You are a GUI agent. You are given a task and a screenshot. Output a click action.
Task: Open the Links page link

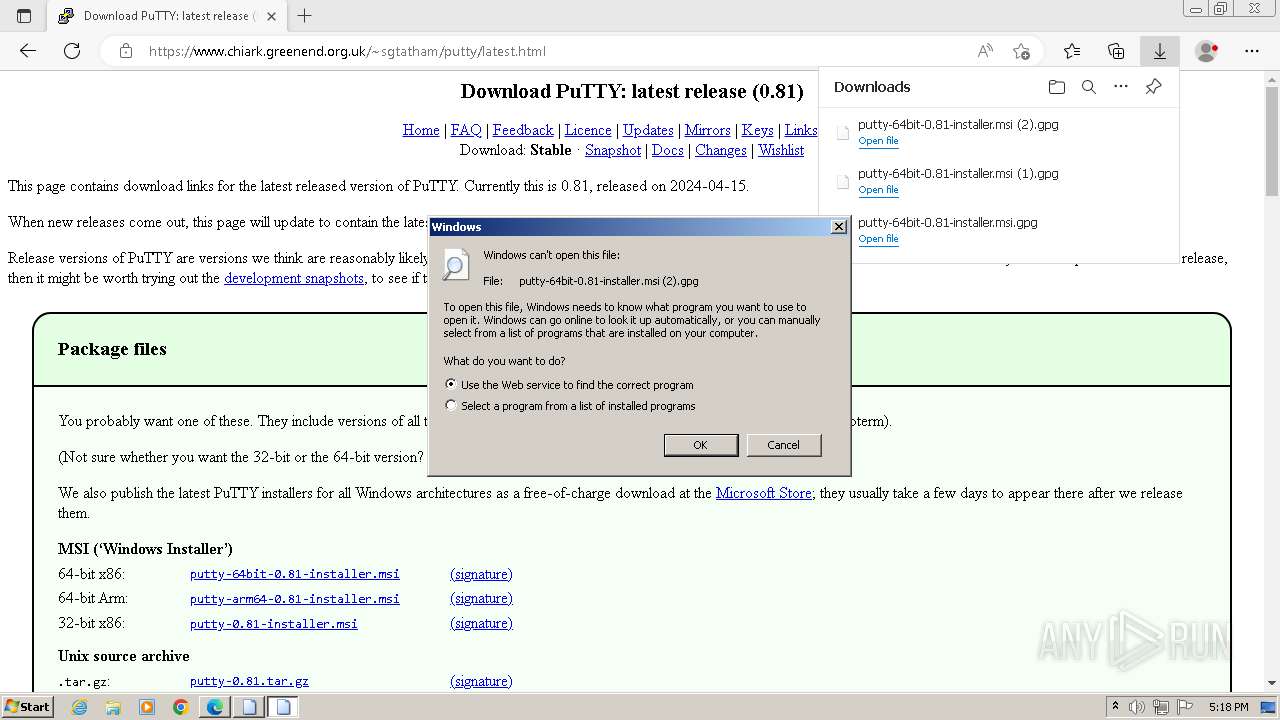[801, 130]
